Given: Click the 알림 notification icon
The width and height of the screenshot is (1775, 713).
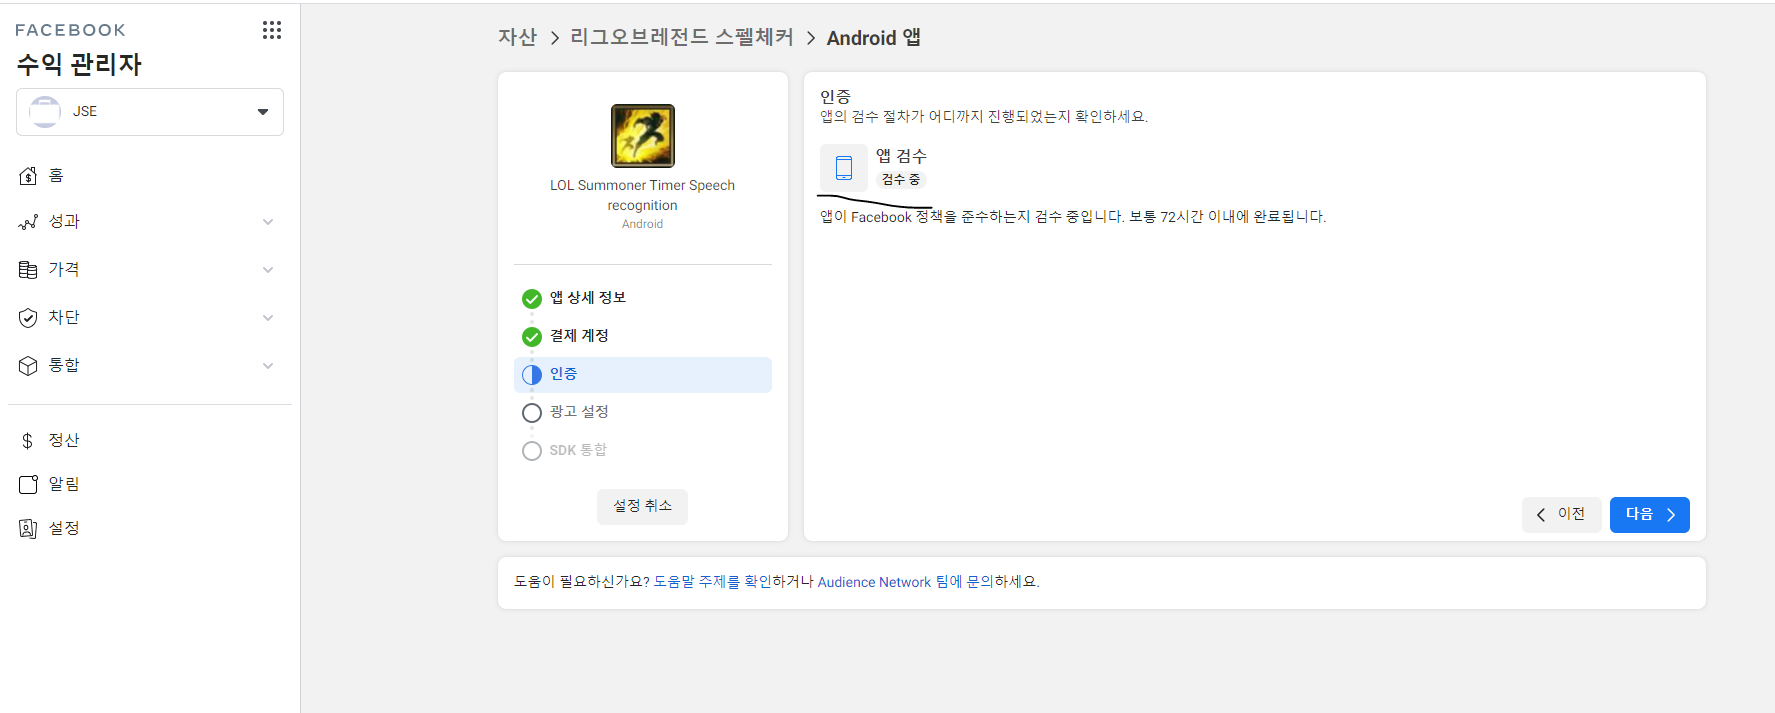Looking at the screenshot, I should [x=28, y=484].
